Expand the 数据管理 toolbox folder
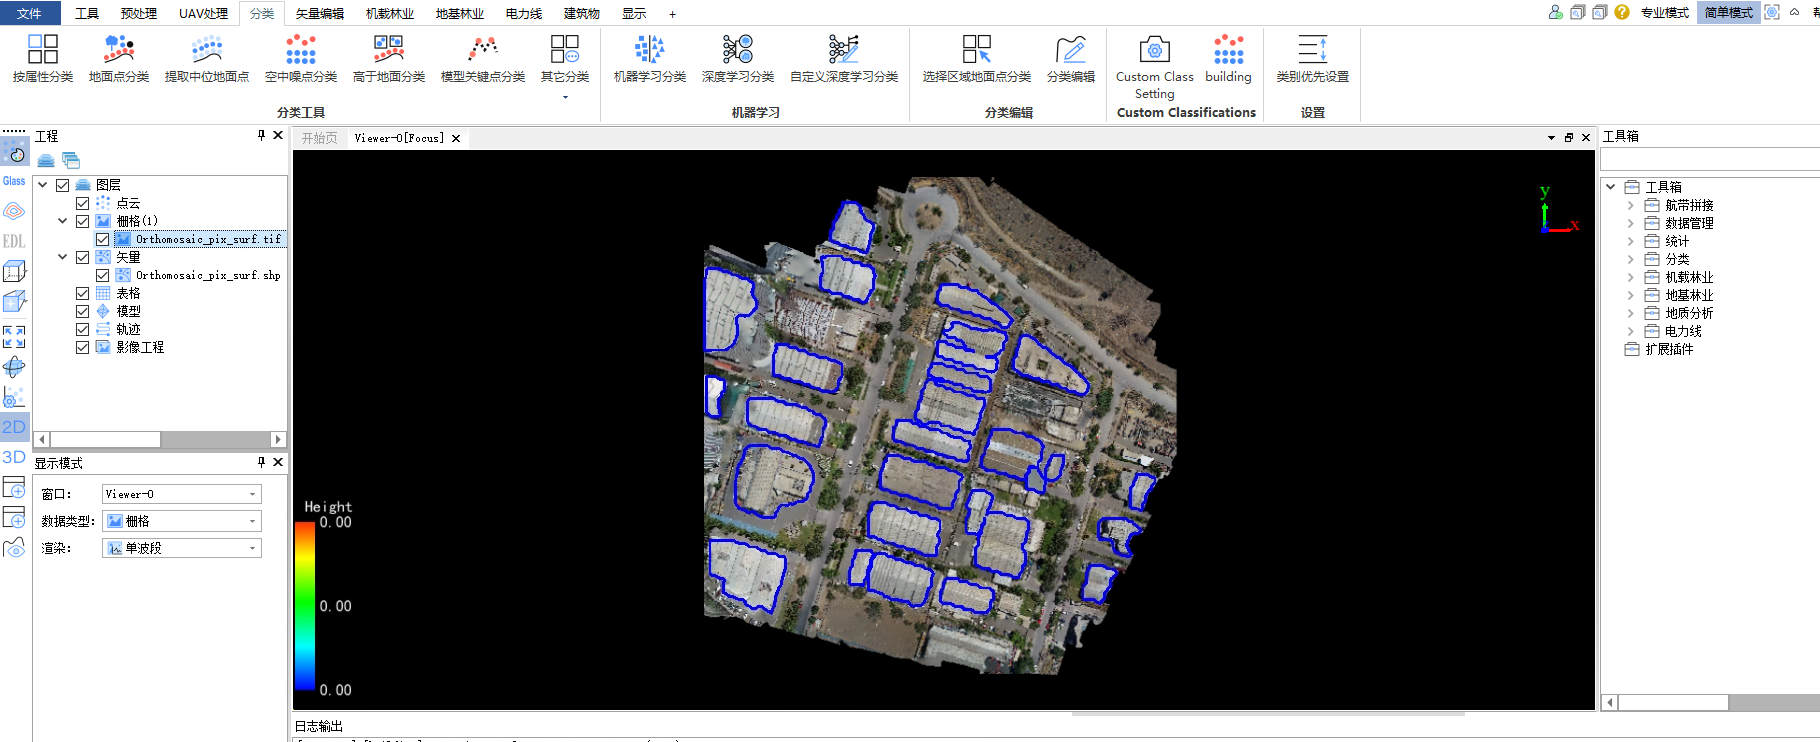Viewport: 1820px width, 742px height. 1631,223
